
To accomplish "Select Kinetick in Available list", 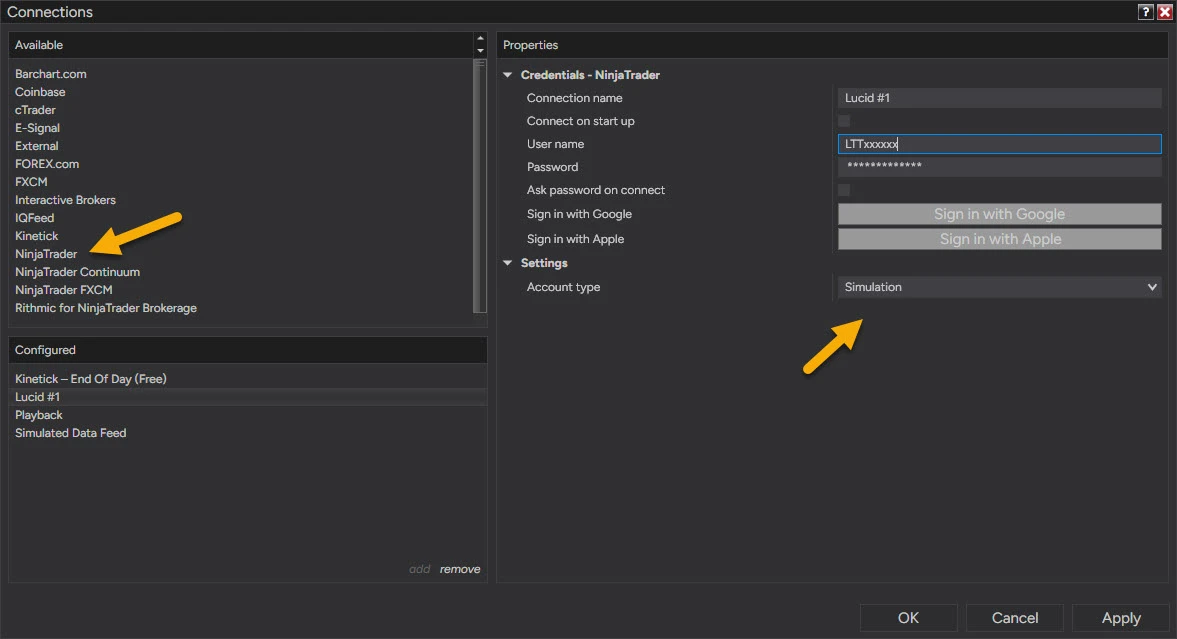I will 36,236.
